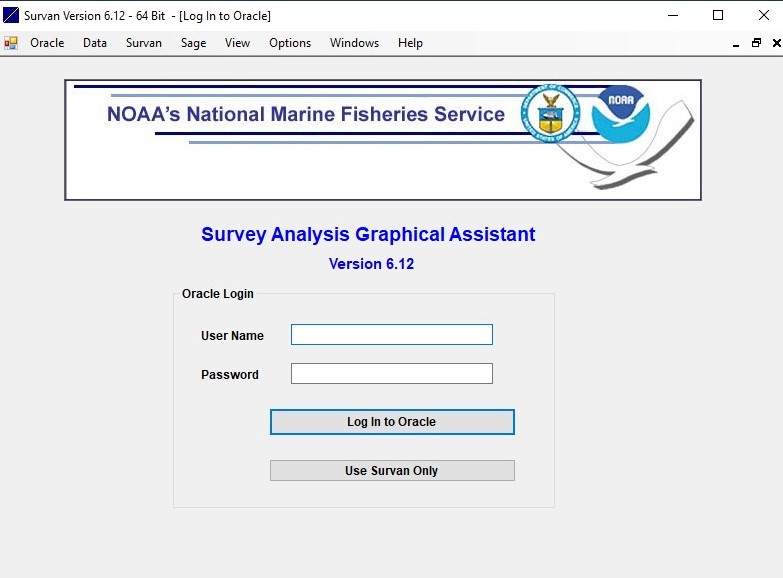Viewport: 783px width, 578px height.
Task: Close the Survan application window
Action: (764, 15)
